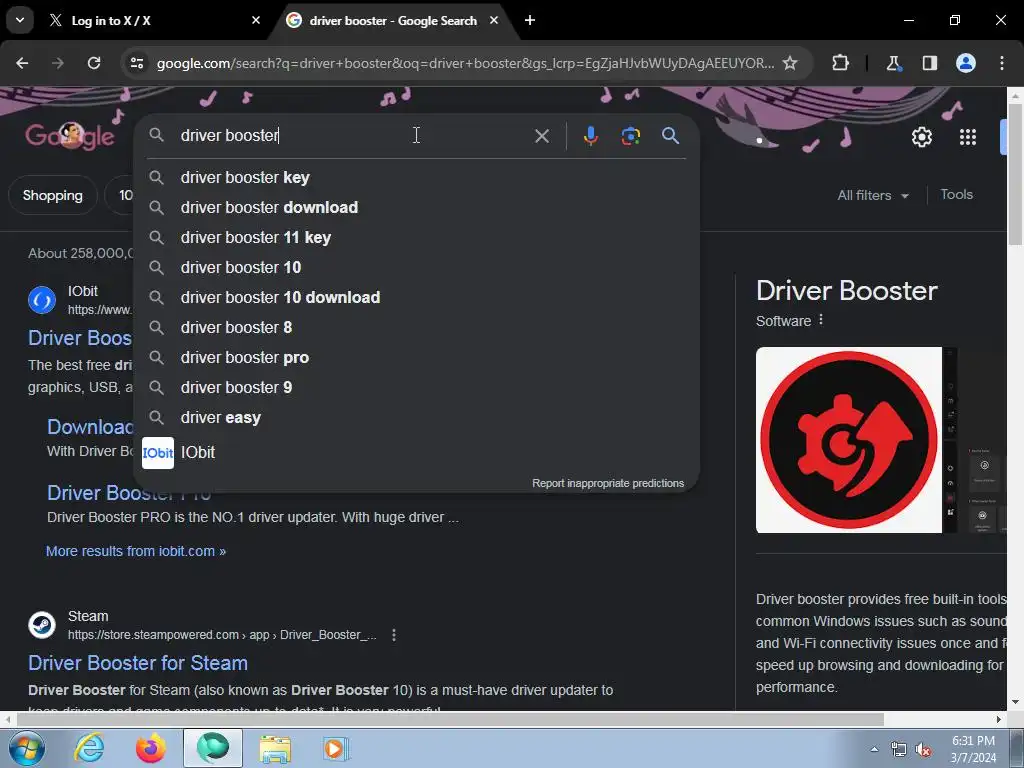This screenshot has height=768, width=1024.
Task: Select the driver booster Google Search tab
Action: coord(392,21)
